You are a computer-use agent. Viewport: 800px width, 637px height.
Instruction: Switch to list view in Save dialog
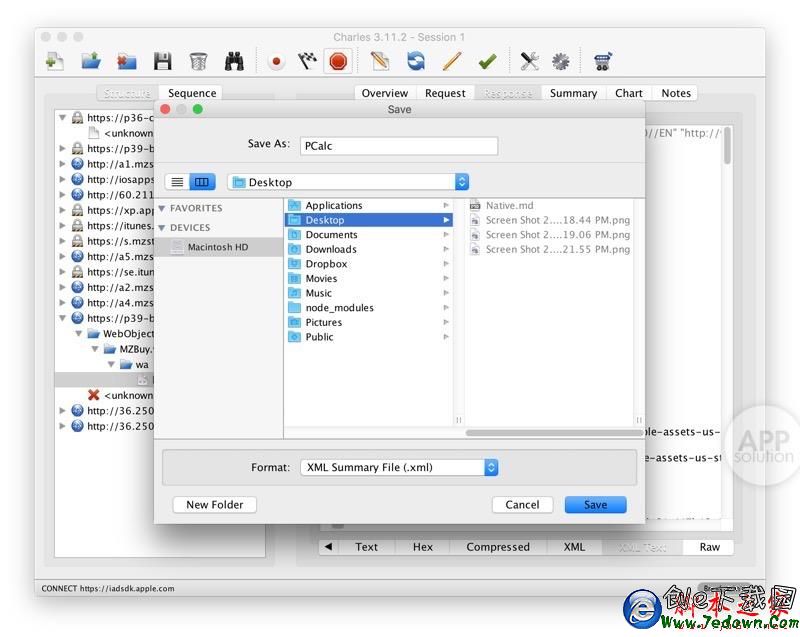pyautogui.click(x=177, y=182)
